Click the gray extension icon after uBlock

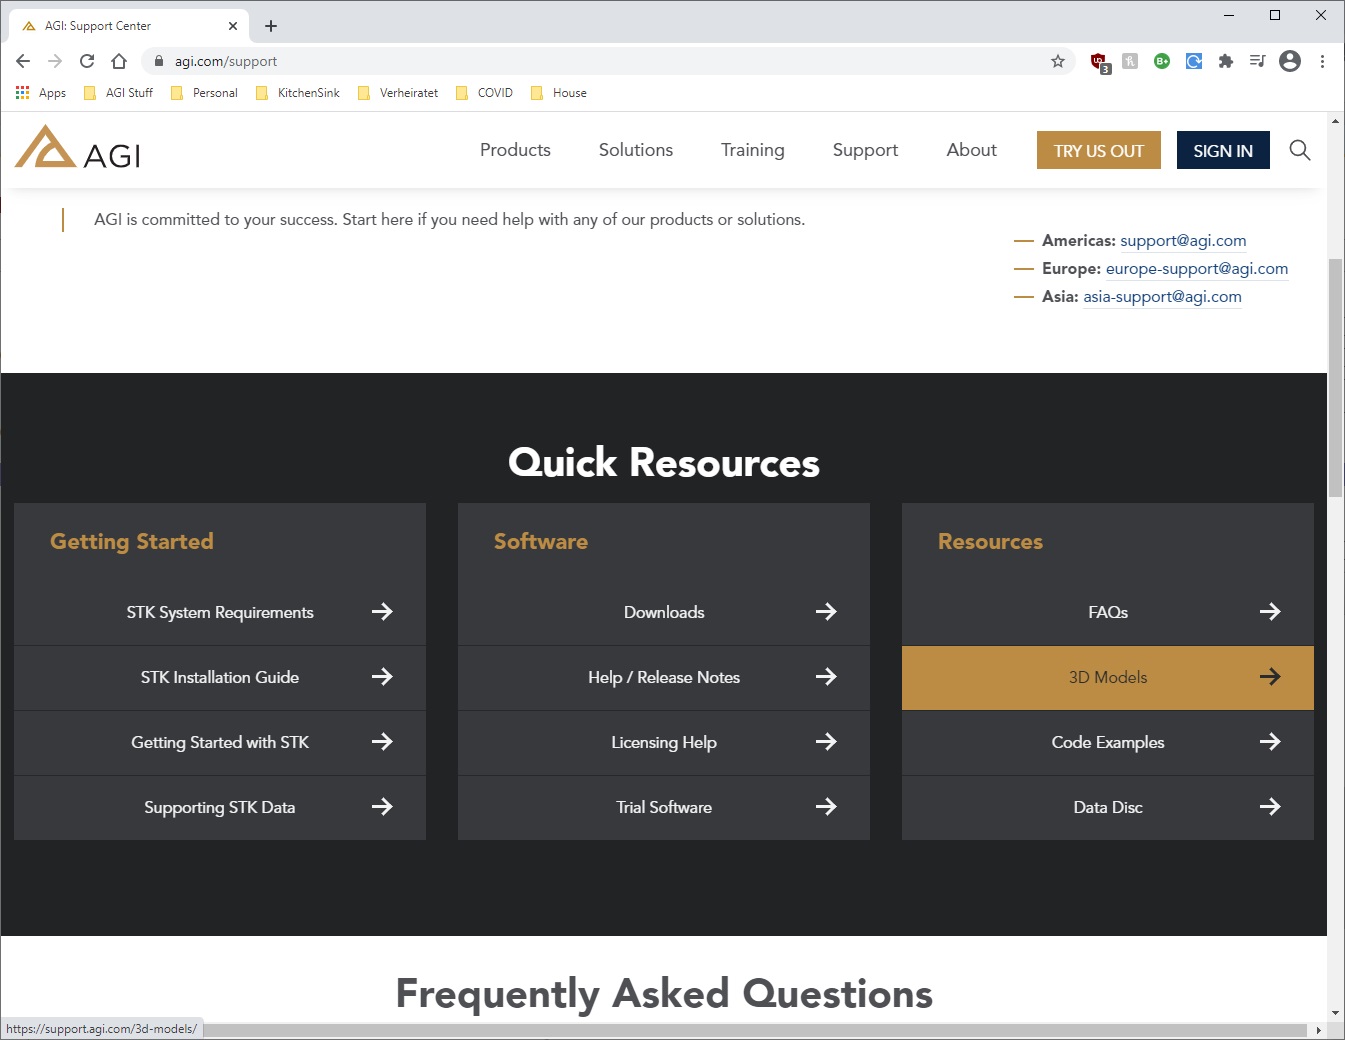click(x=1130, y=61)
